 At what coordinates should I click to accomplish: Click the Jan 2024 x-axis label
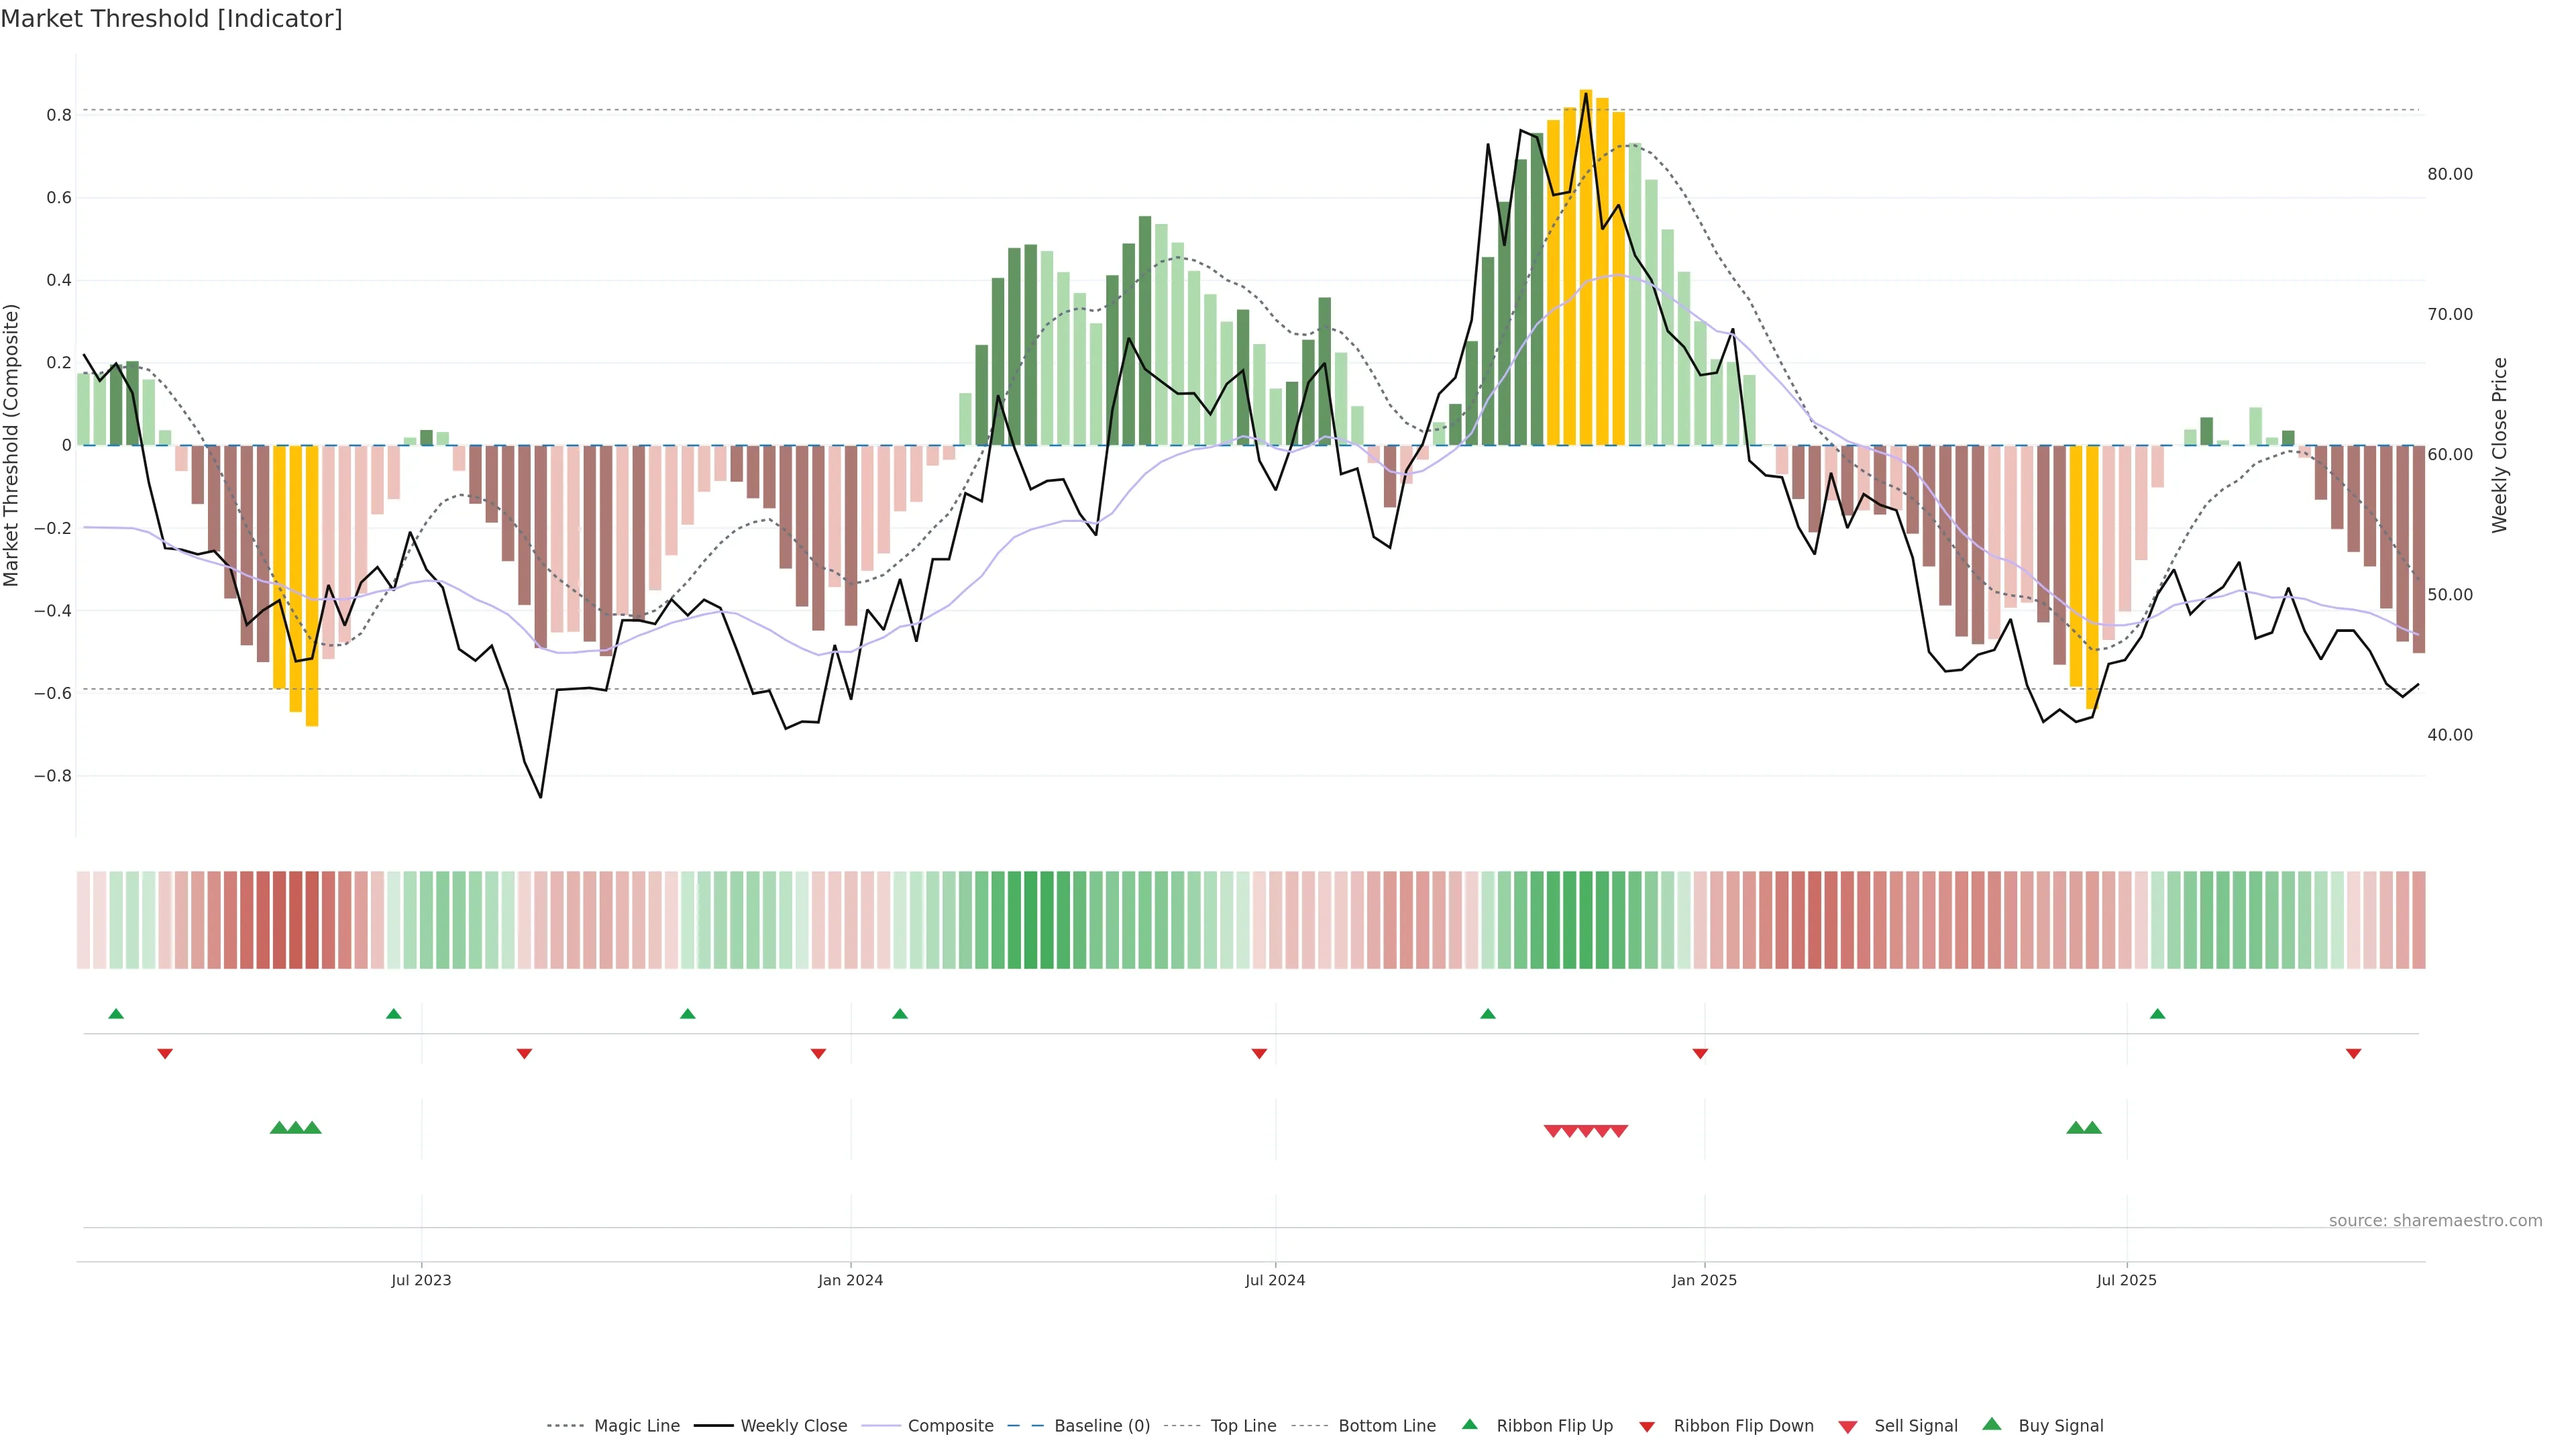tap(850, 1280)
